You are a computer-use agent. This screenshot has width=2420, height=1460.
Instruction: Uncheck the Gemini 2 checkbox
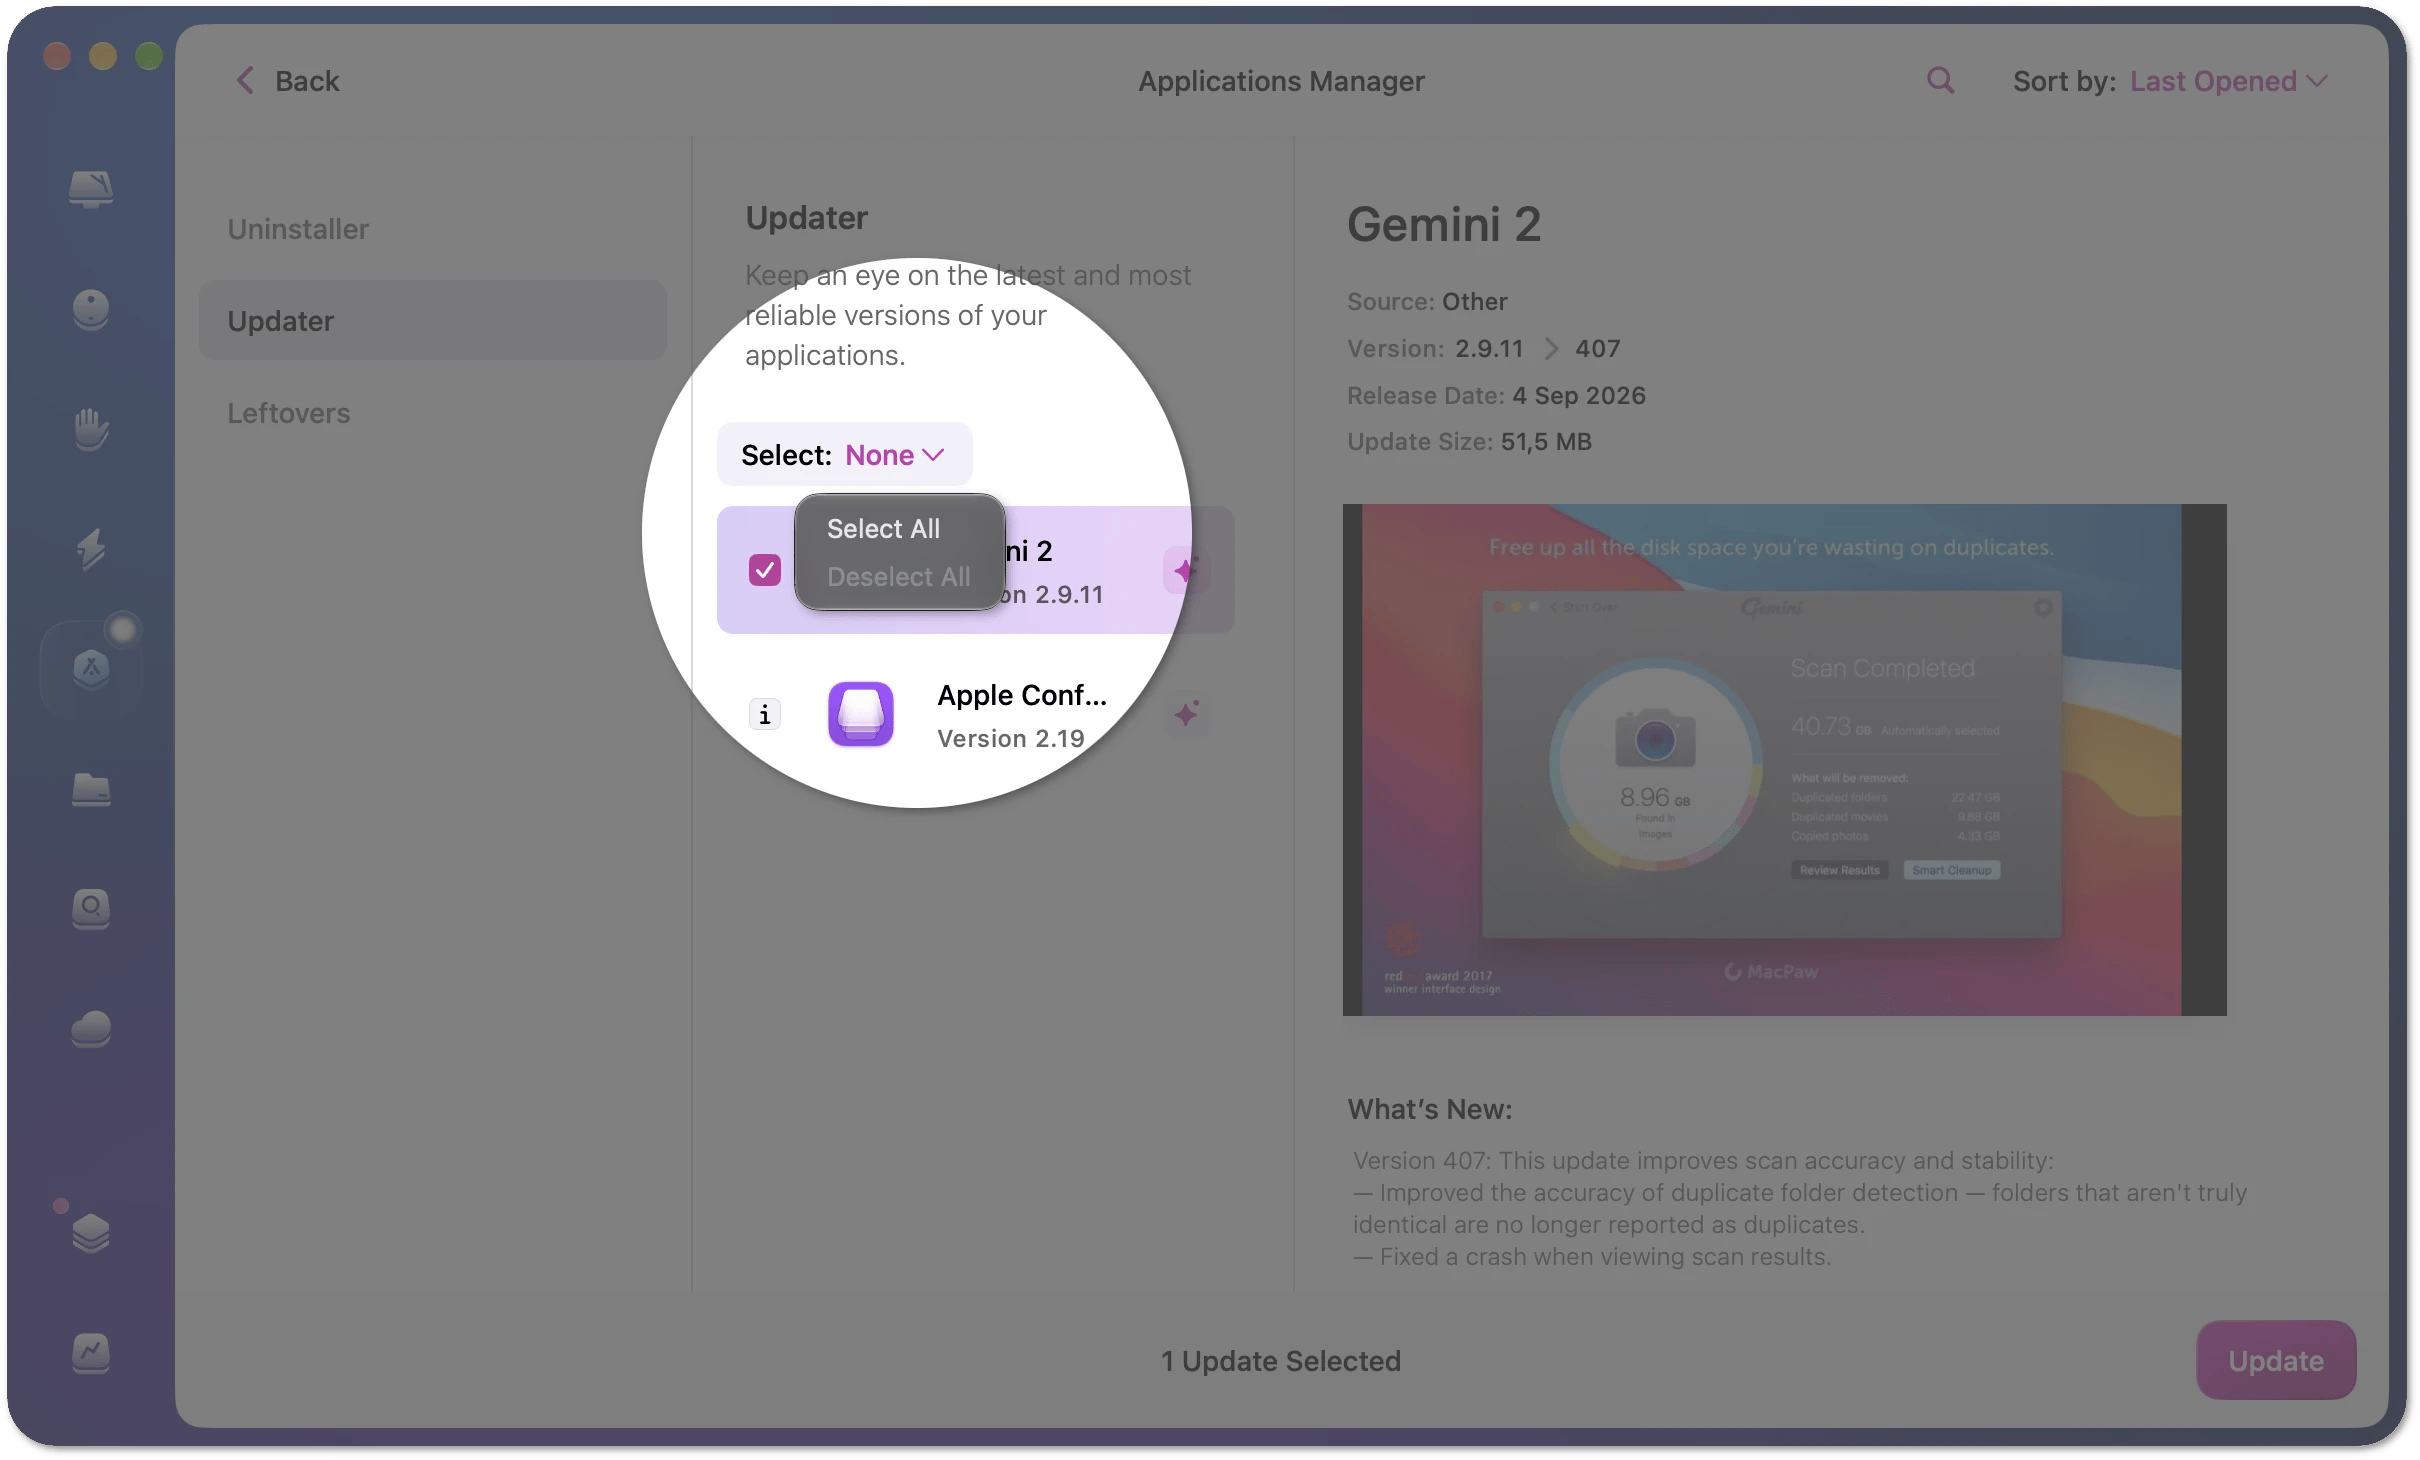(x=765, y=570)
